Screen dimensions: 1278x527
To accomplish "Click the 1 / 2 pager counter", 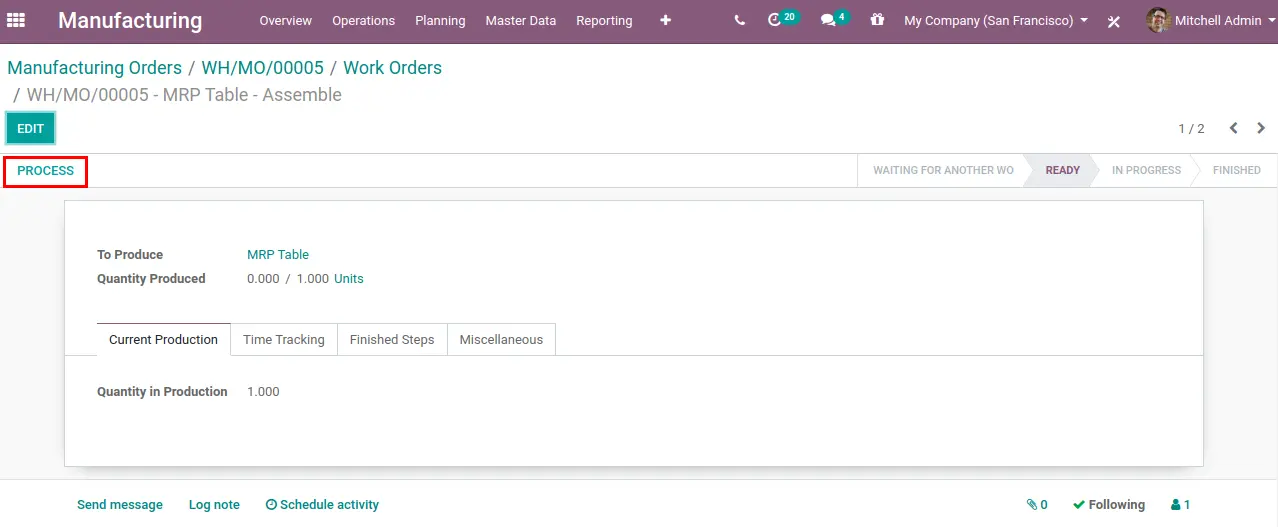I will (x=1191, y=129).
